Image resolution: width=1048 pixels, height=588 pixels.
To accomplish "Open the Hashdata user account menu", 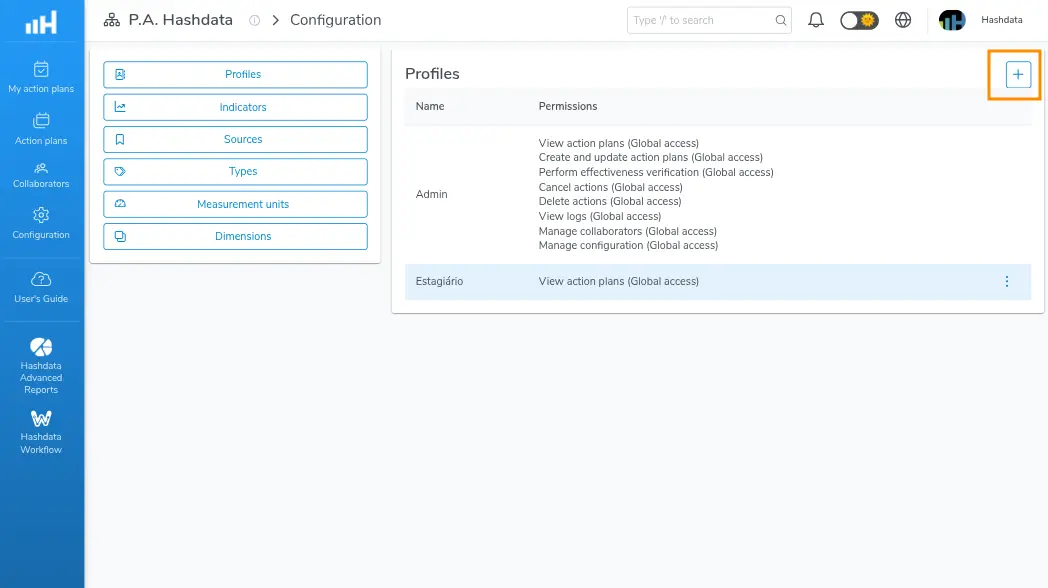I will tap(1001, 20).
